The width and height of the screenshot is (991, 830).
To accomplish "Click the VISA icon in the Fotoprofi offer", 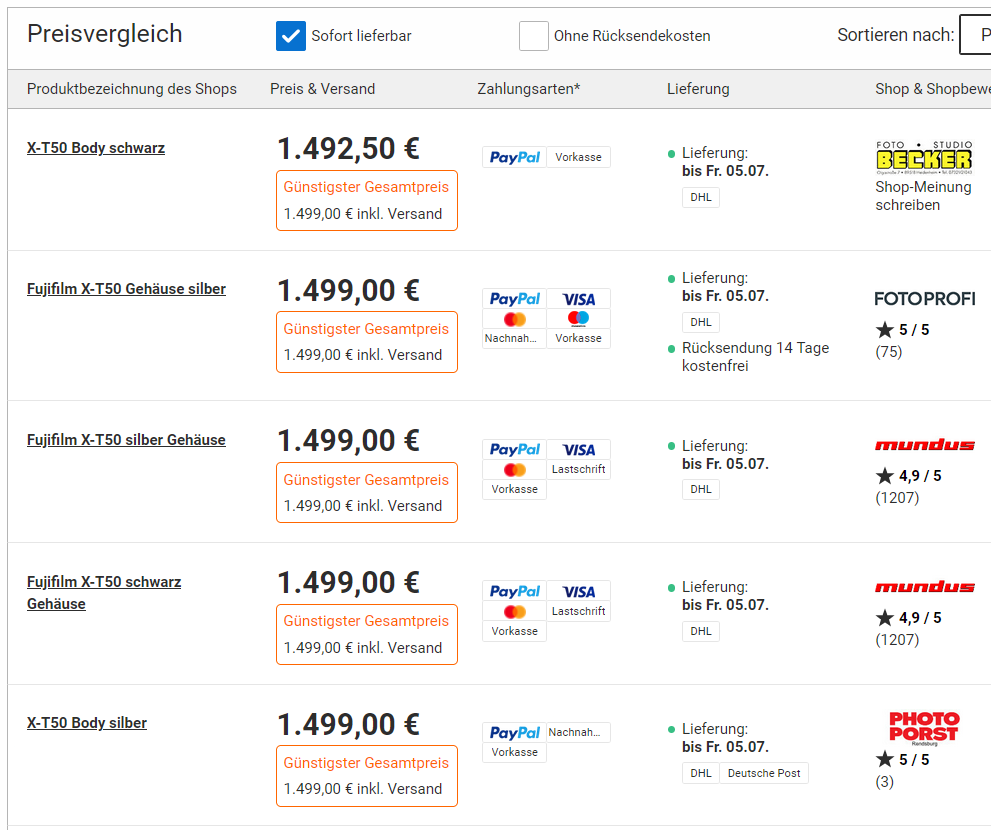I will click(578, 299).
